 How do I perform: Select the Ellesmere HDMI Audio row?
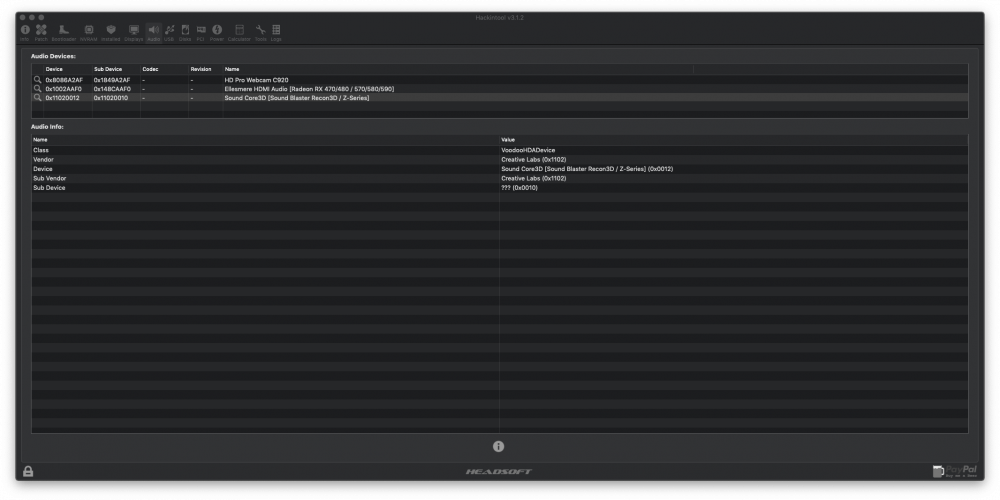pyautogui.click(x=500, y=89)
